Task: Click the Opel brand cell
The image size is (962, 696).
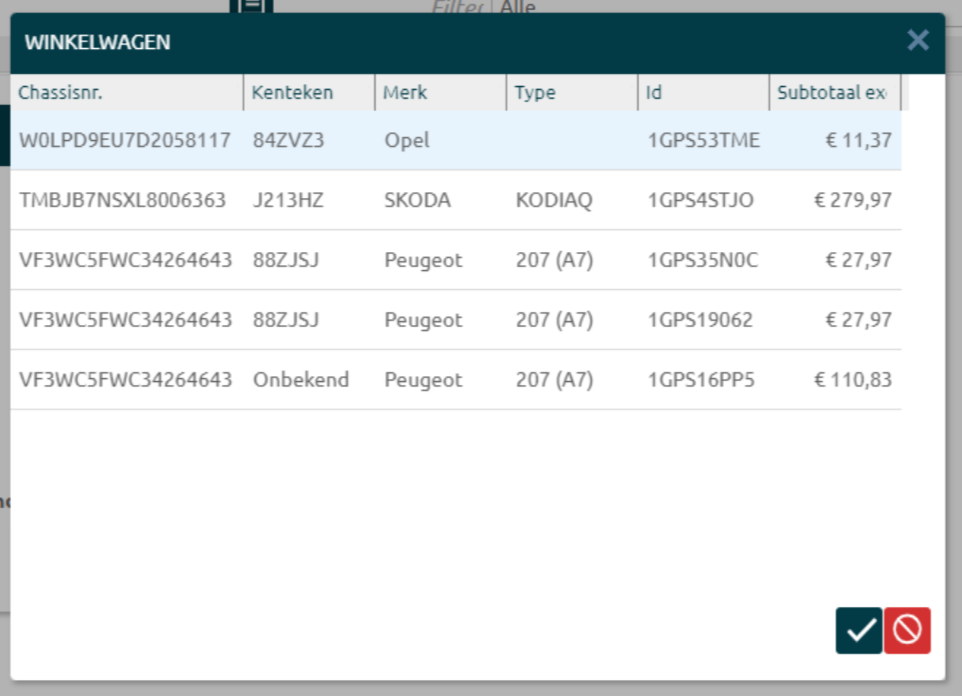Action: tap(407, 140)
